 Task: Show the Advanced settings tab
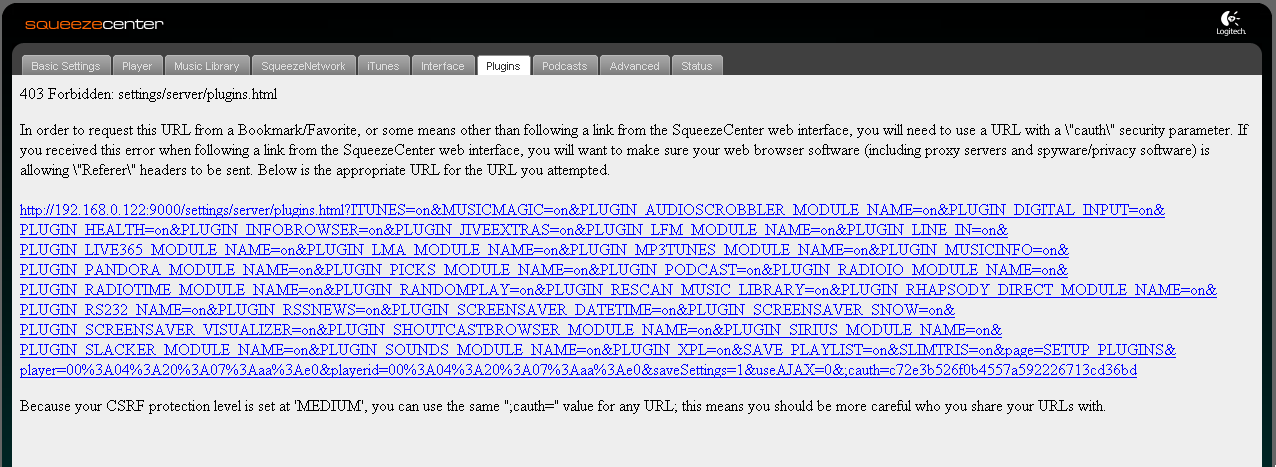[x=634, y=66]
